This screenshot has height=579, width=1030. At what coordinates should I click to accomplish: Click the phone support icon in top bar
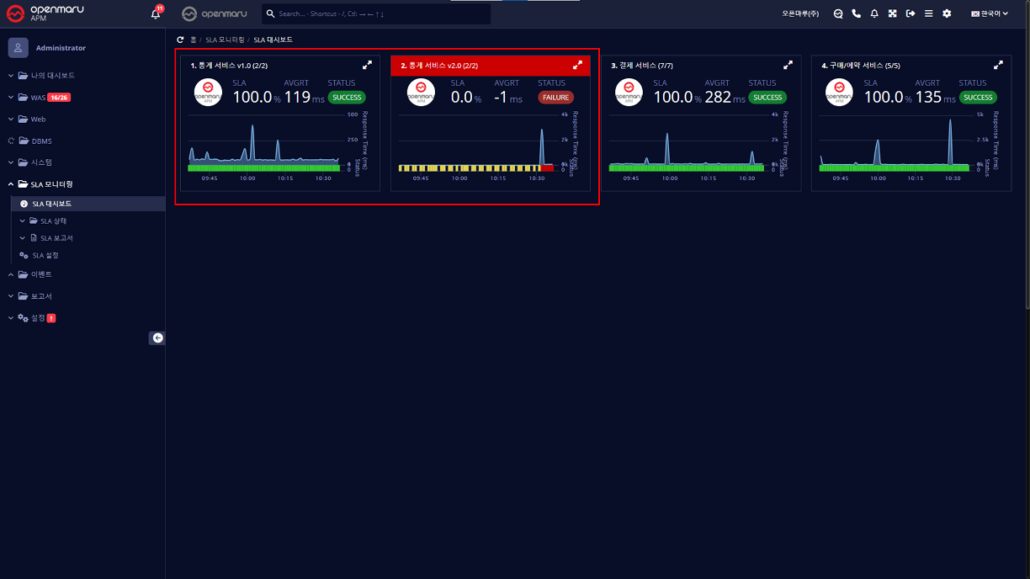pos(856,13)
